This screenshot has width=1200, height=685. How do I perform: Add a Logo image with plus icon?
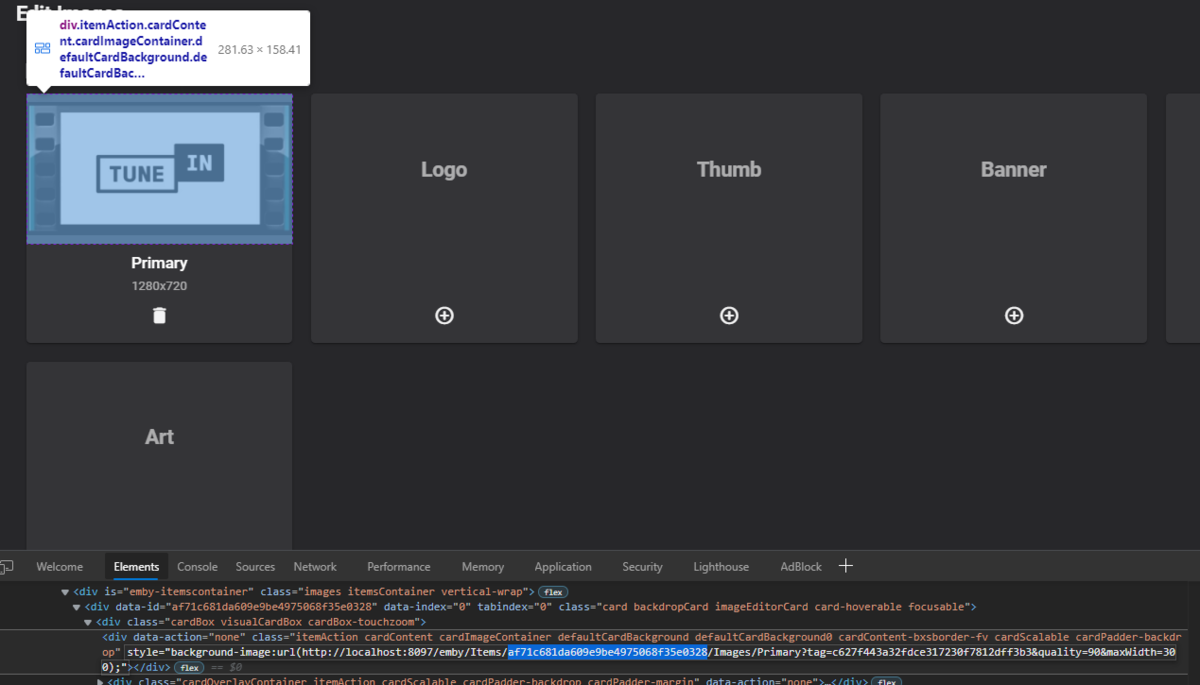pyautogui.click(x=444, y=316)
